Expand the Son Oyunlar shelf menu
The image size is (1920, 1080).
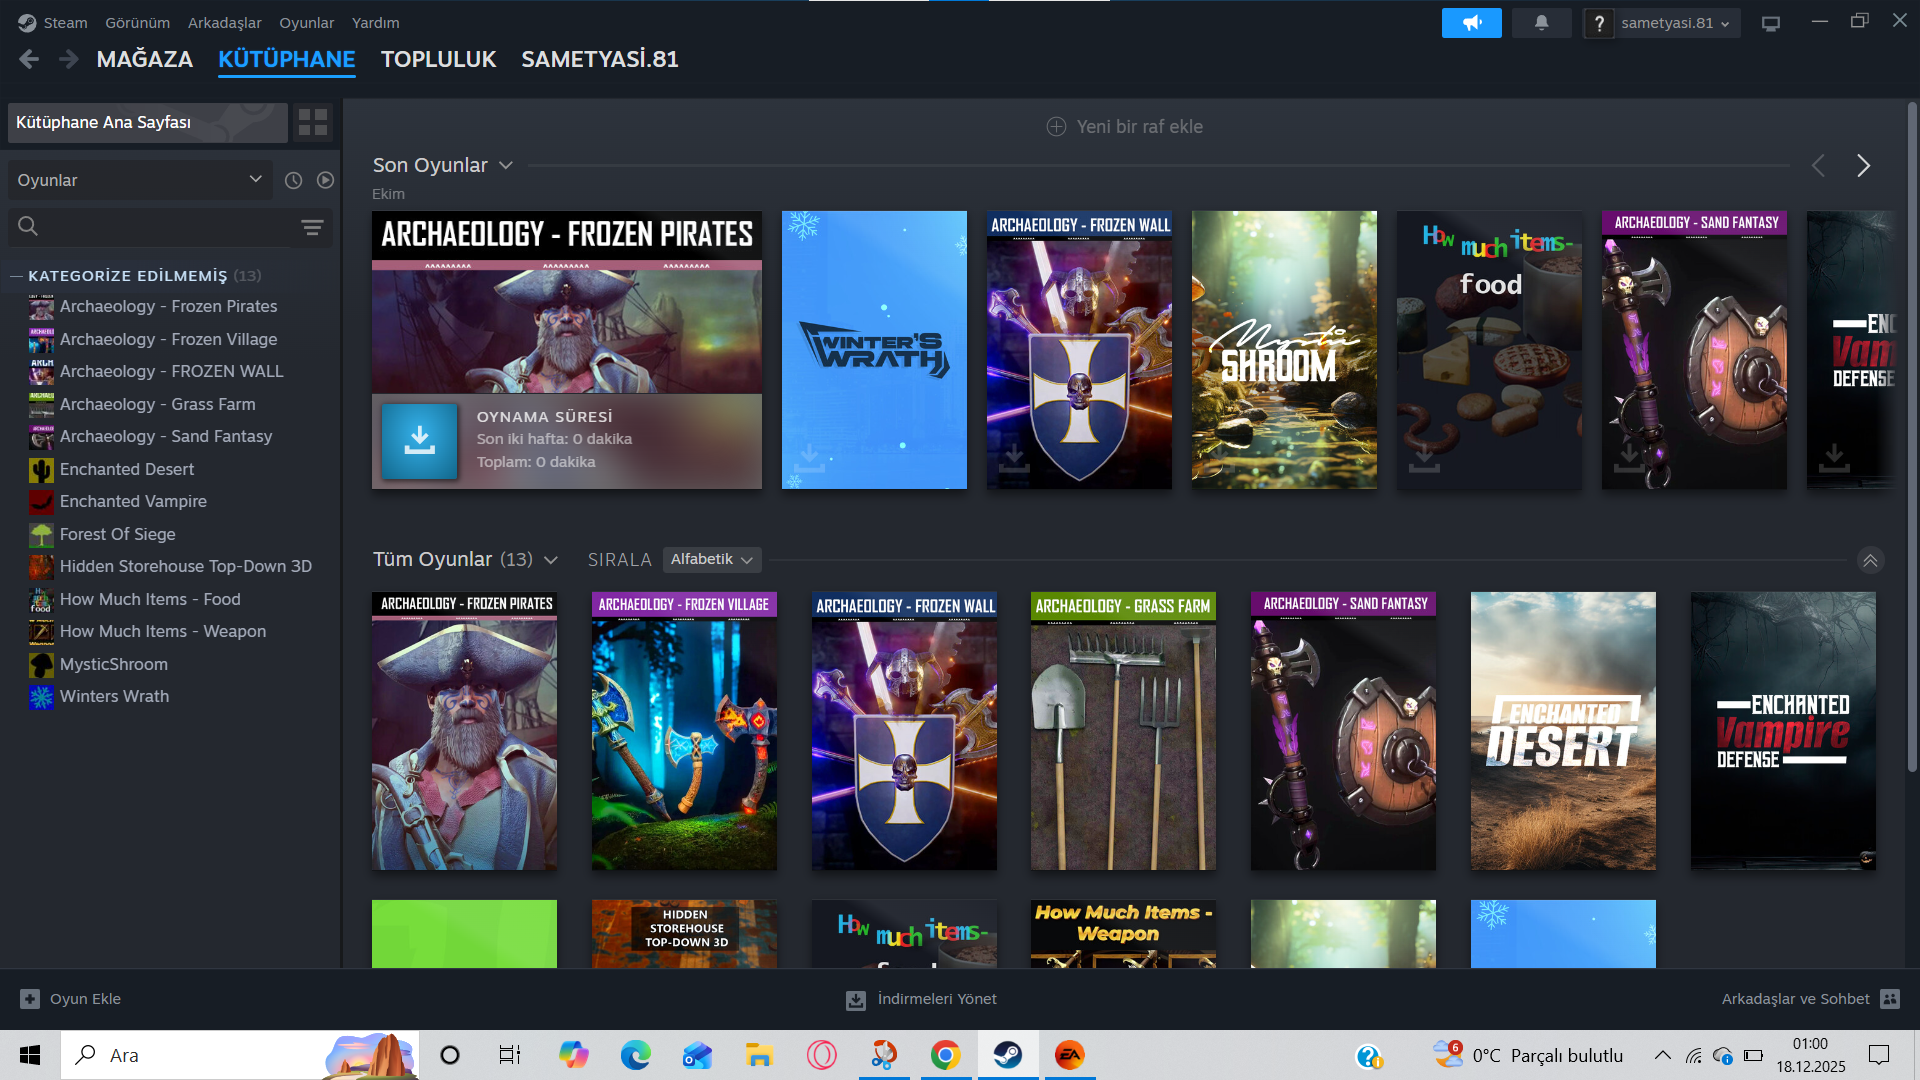[506, 166]
